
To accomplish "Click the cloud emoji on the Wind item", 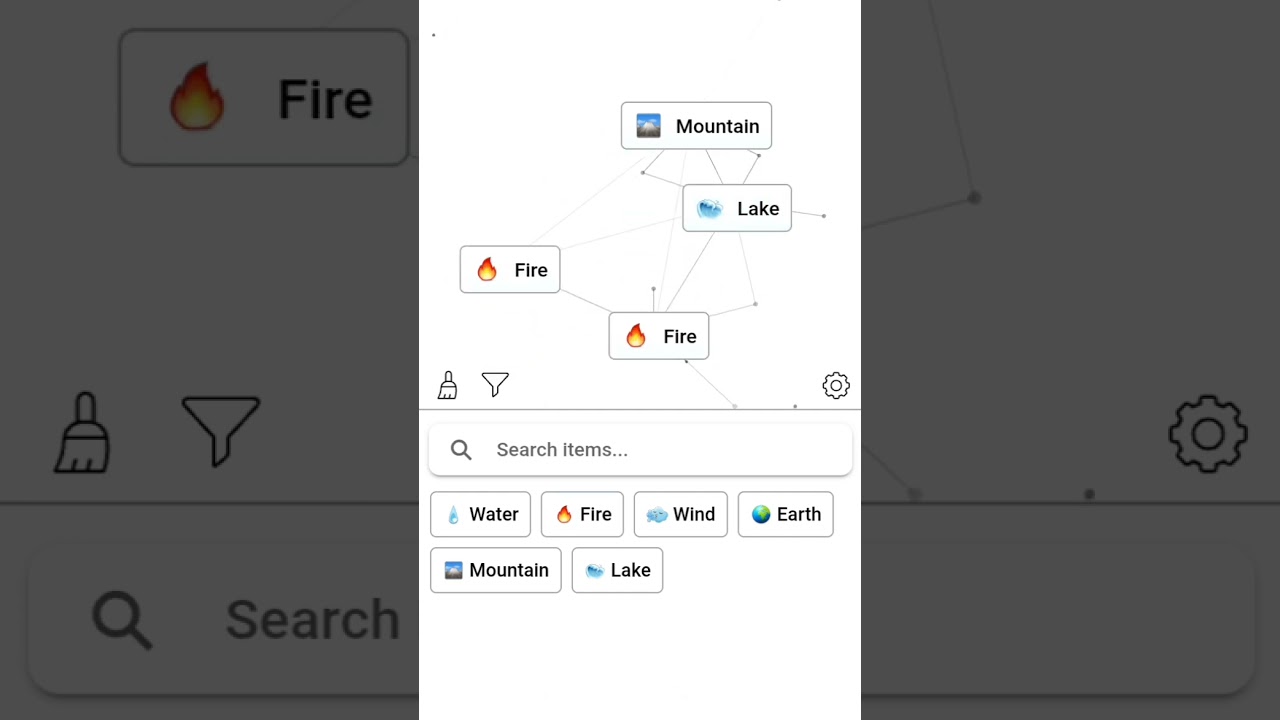I will (x=656, y=515).
